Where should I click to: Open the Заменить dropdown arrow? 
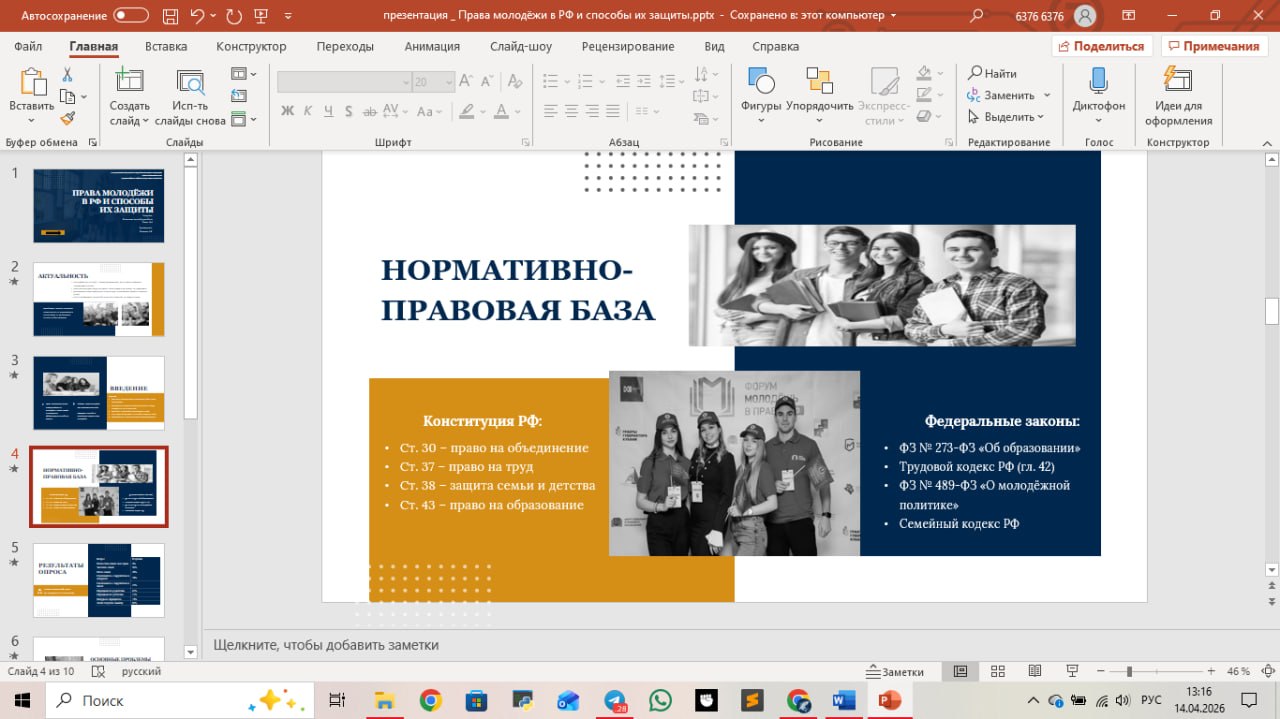pos(1047,95)
